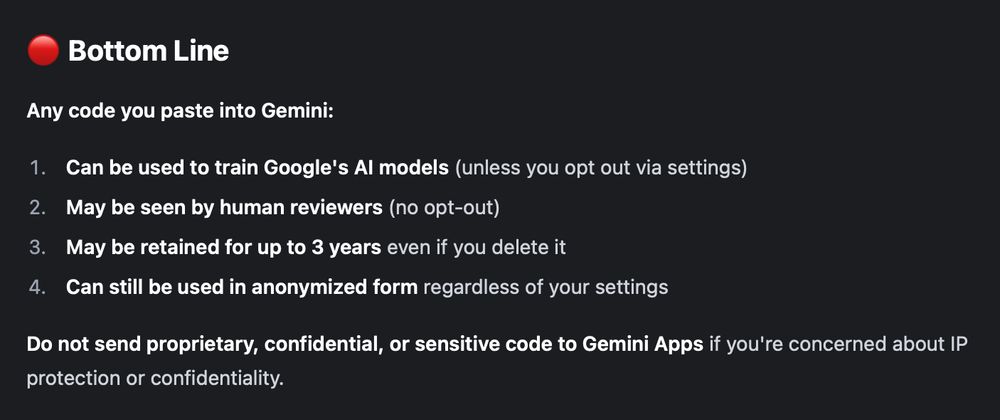Click 'even if you delete it' text

point(476,247)
